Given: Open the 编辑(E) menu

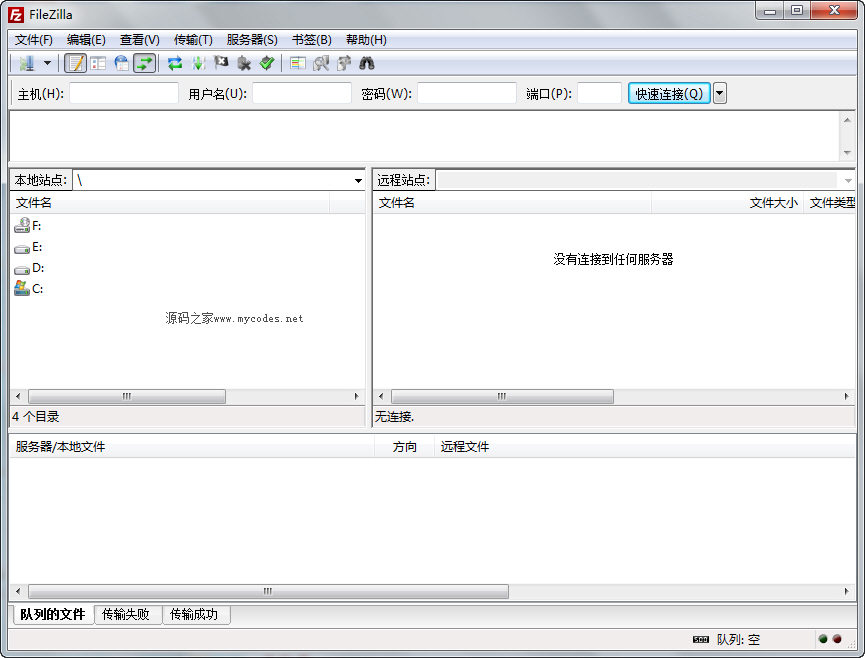Looking at the screenshot, I should (86, 40).
